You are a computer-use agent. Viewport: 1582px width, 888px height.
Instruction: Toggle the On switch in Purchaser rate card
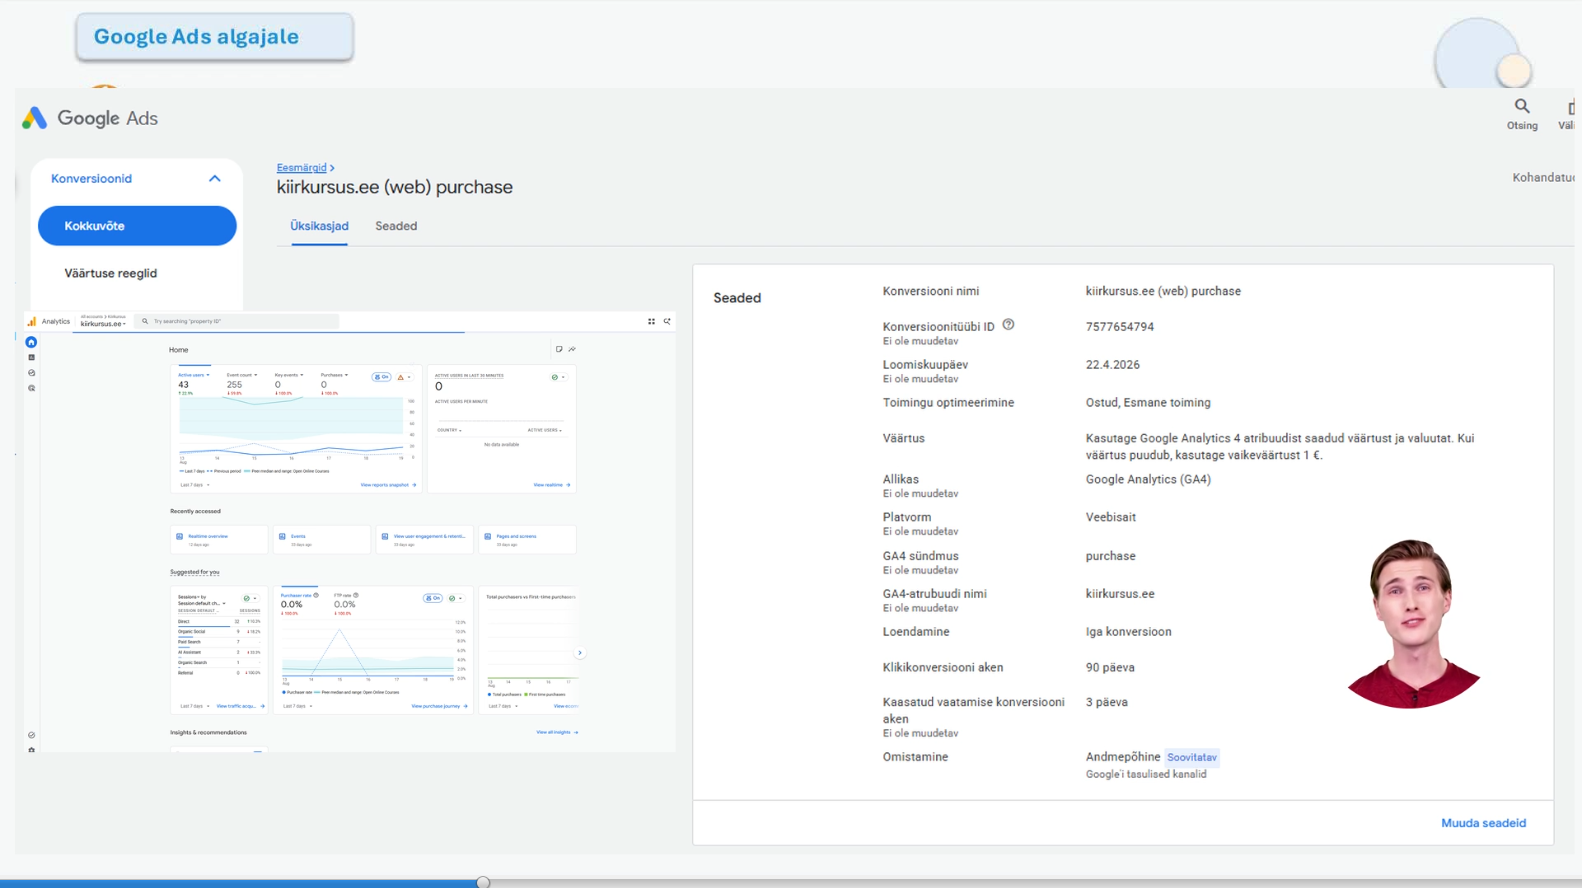(x=433, y=598)
